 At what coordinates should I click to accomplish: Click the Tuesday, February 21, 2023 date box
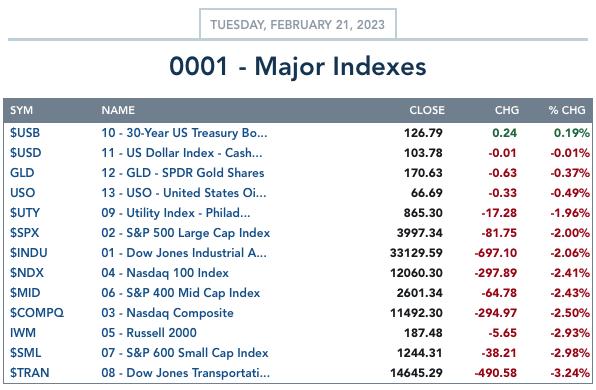point(298,24)
